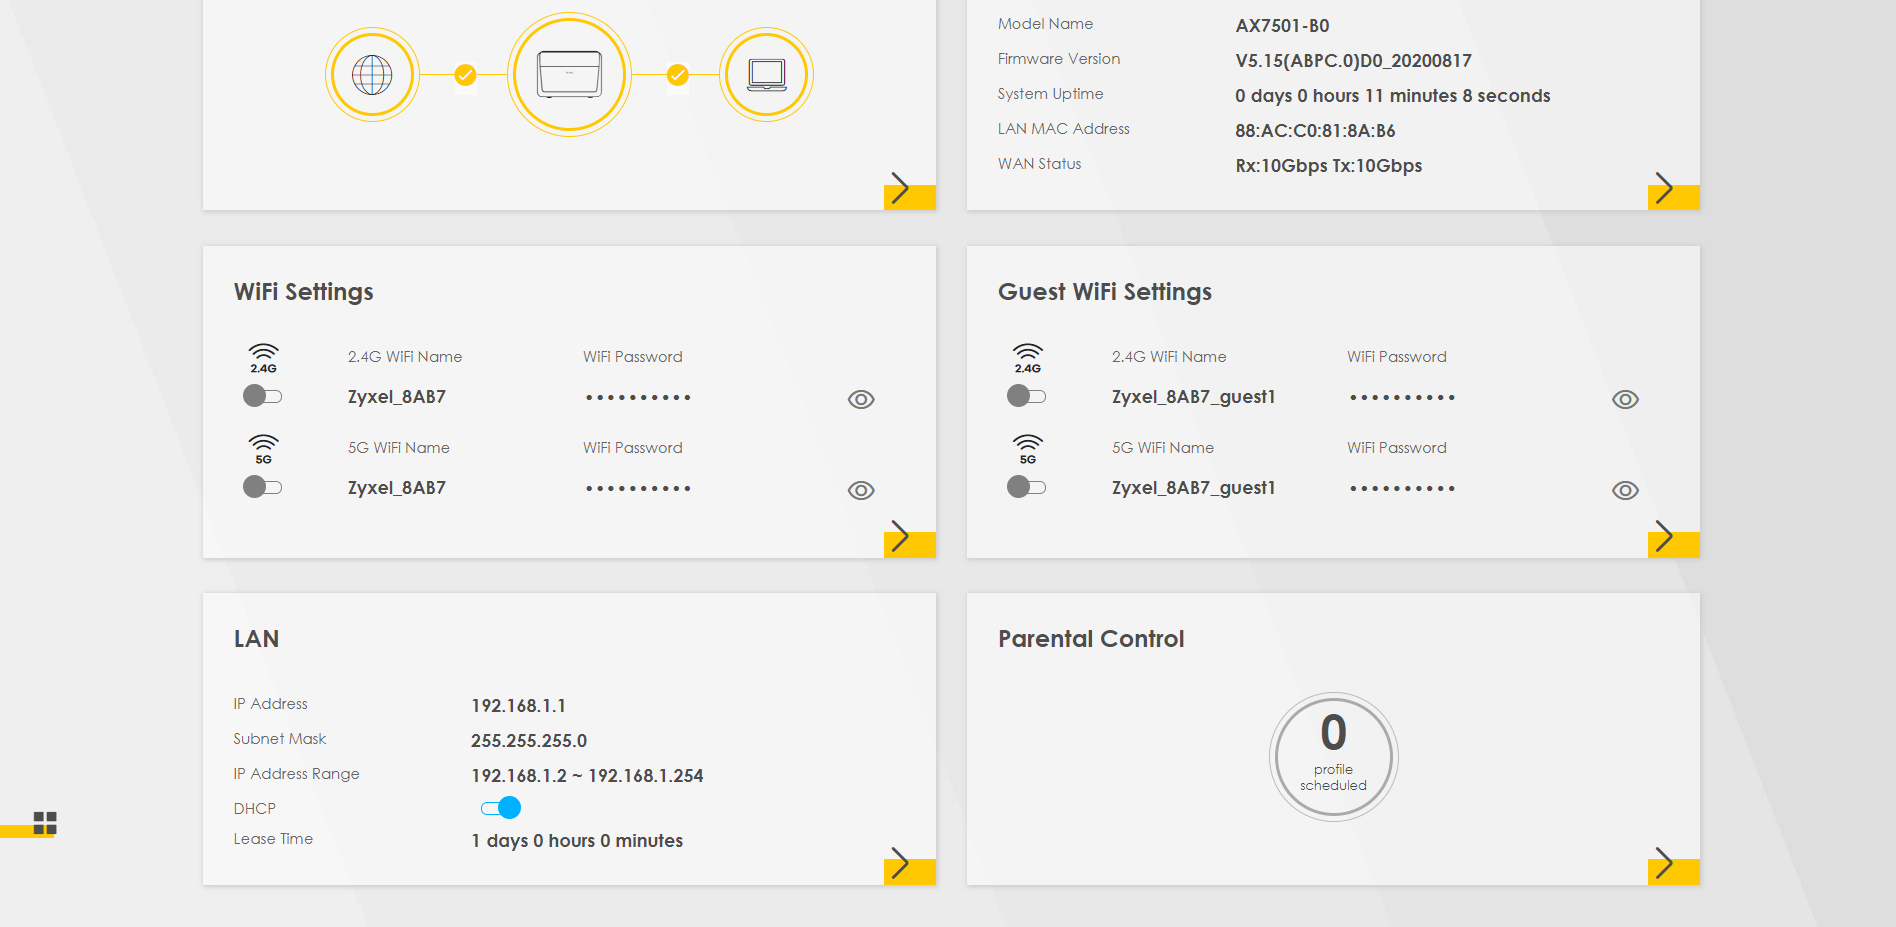
Task: Click the Internet globe icon
Action: click(372, 75)
